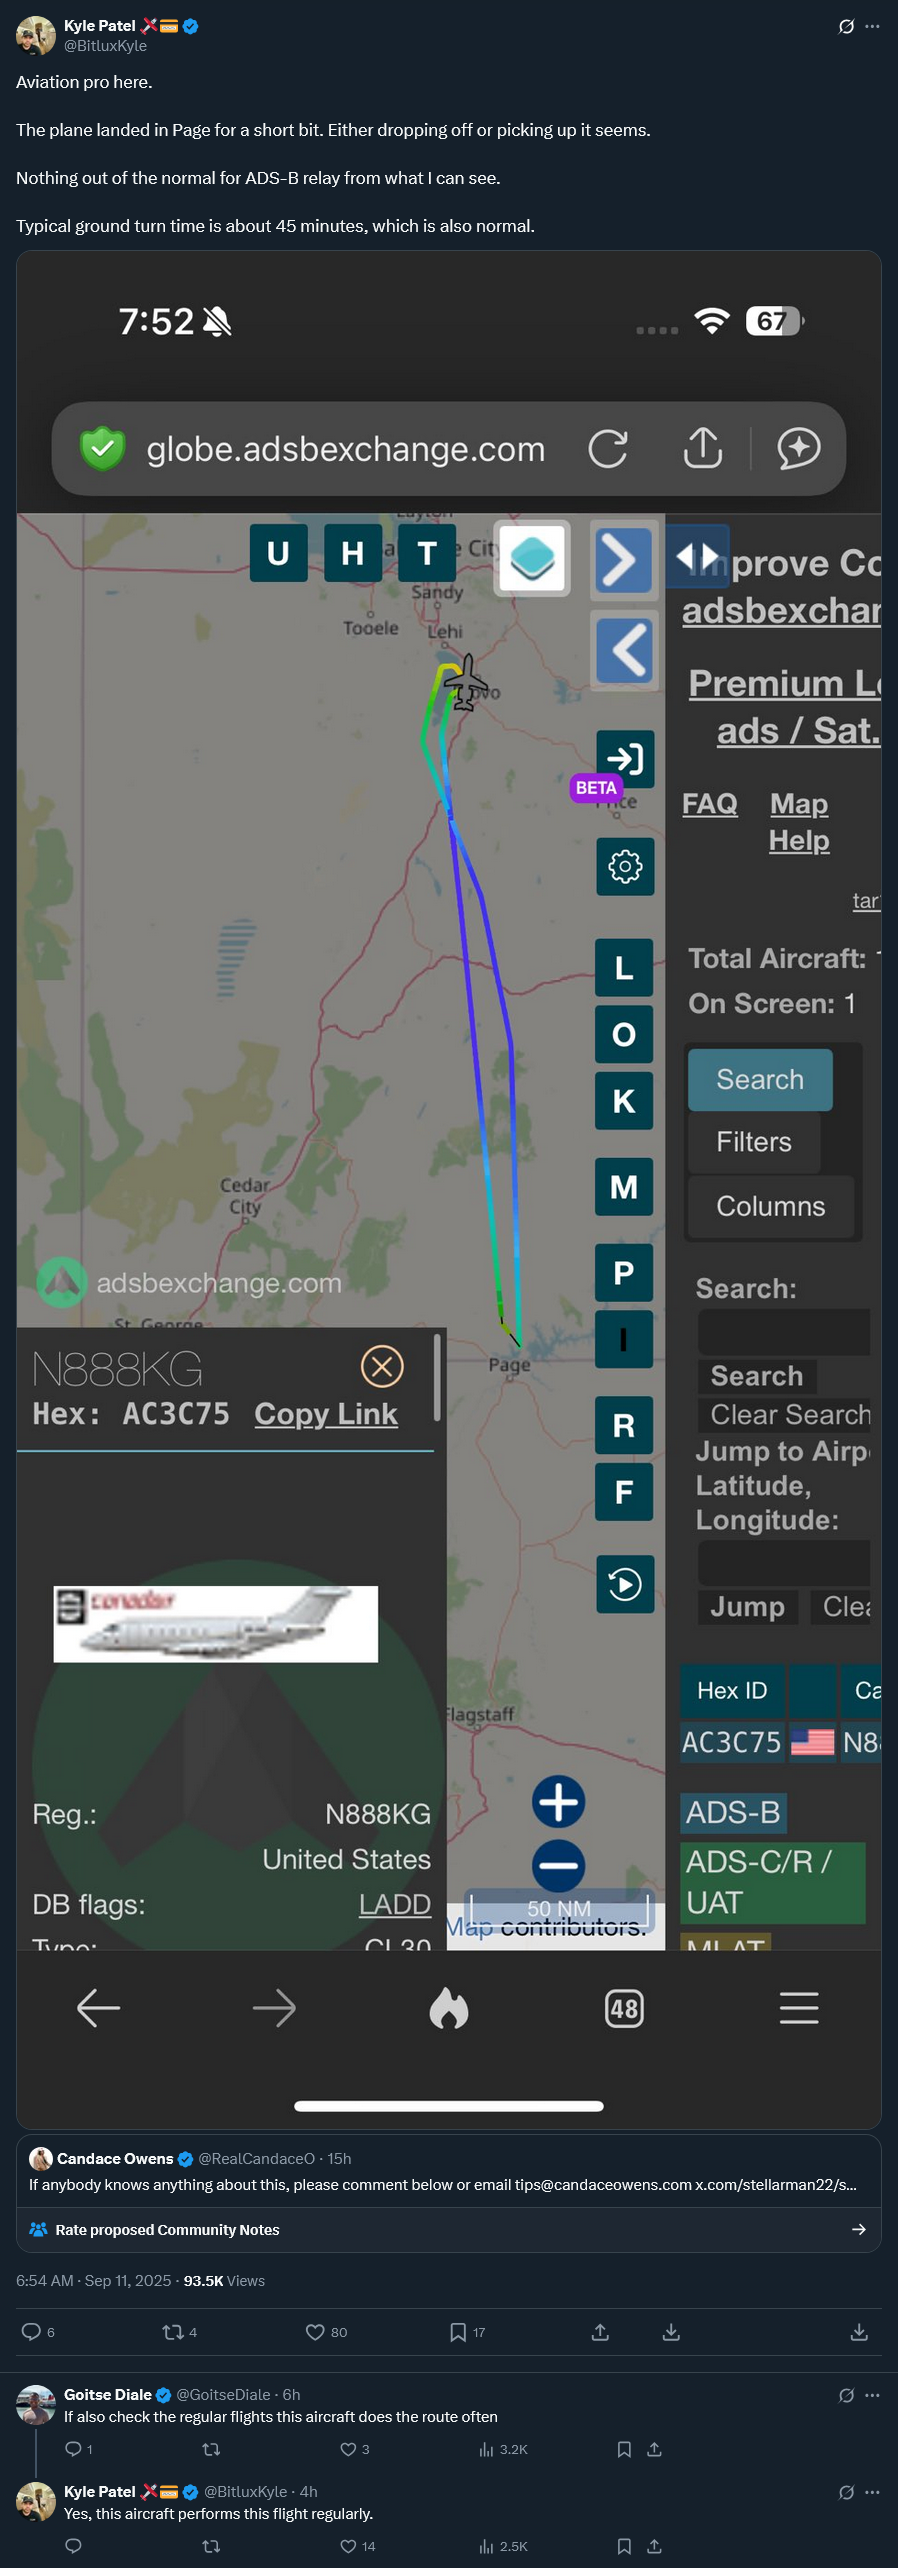Collapse sidebar with left chevron button

click(x=624, y=651)
